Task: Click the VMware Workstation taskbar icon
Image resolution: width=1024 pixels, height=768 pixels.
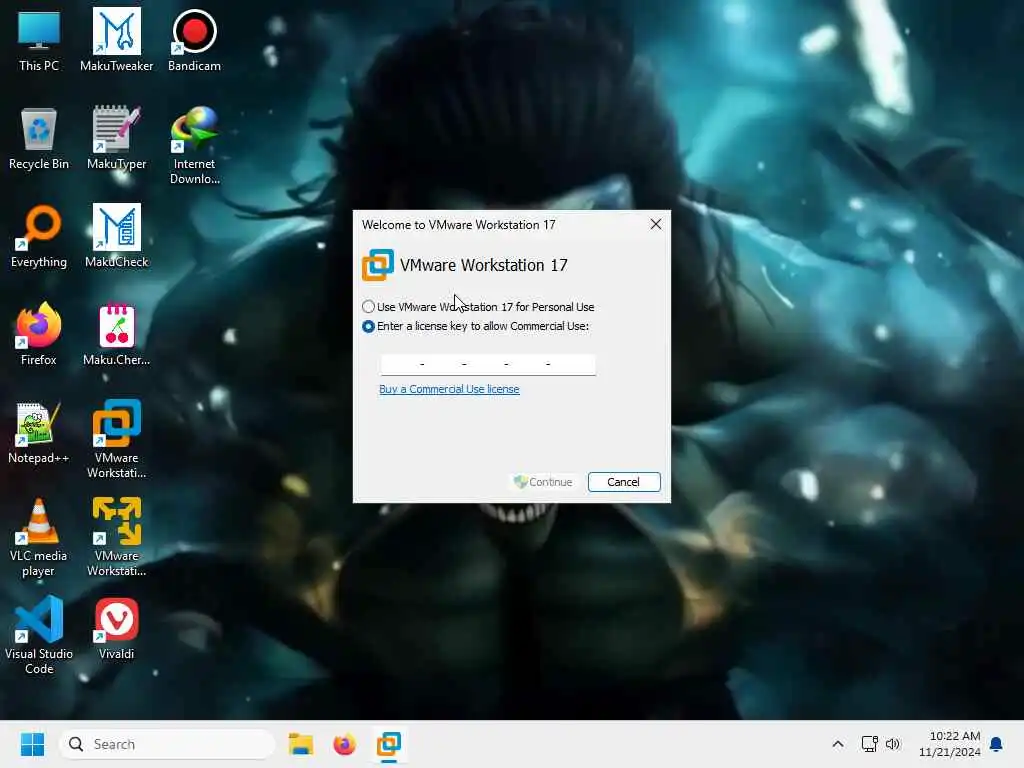Action: tap(389, 744)
